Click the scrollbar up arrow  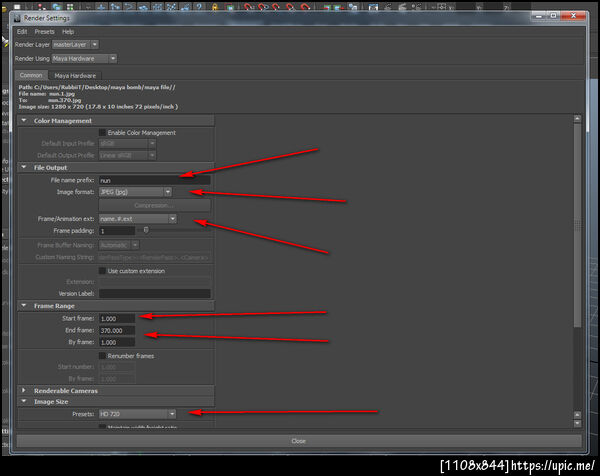tap(577, 119)
